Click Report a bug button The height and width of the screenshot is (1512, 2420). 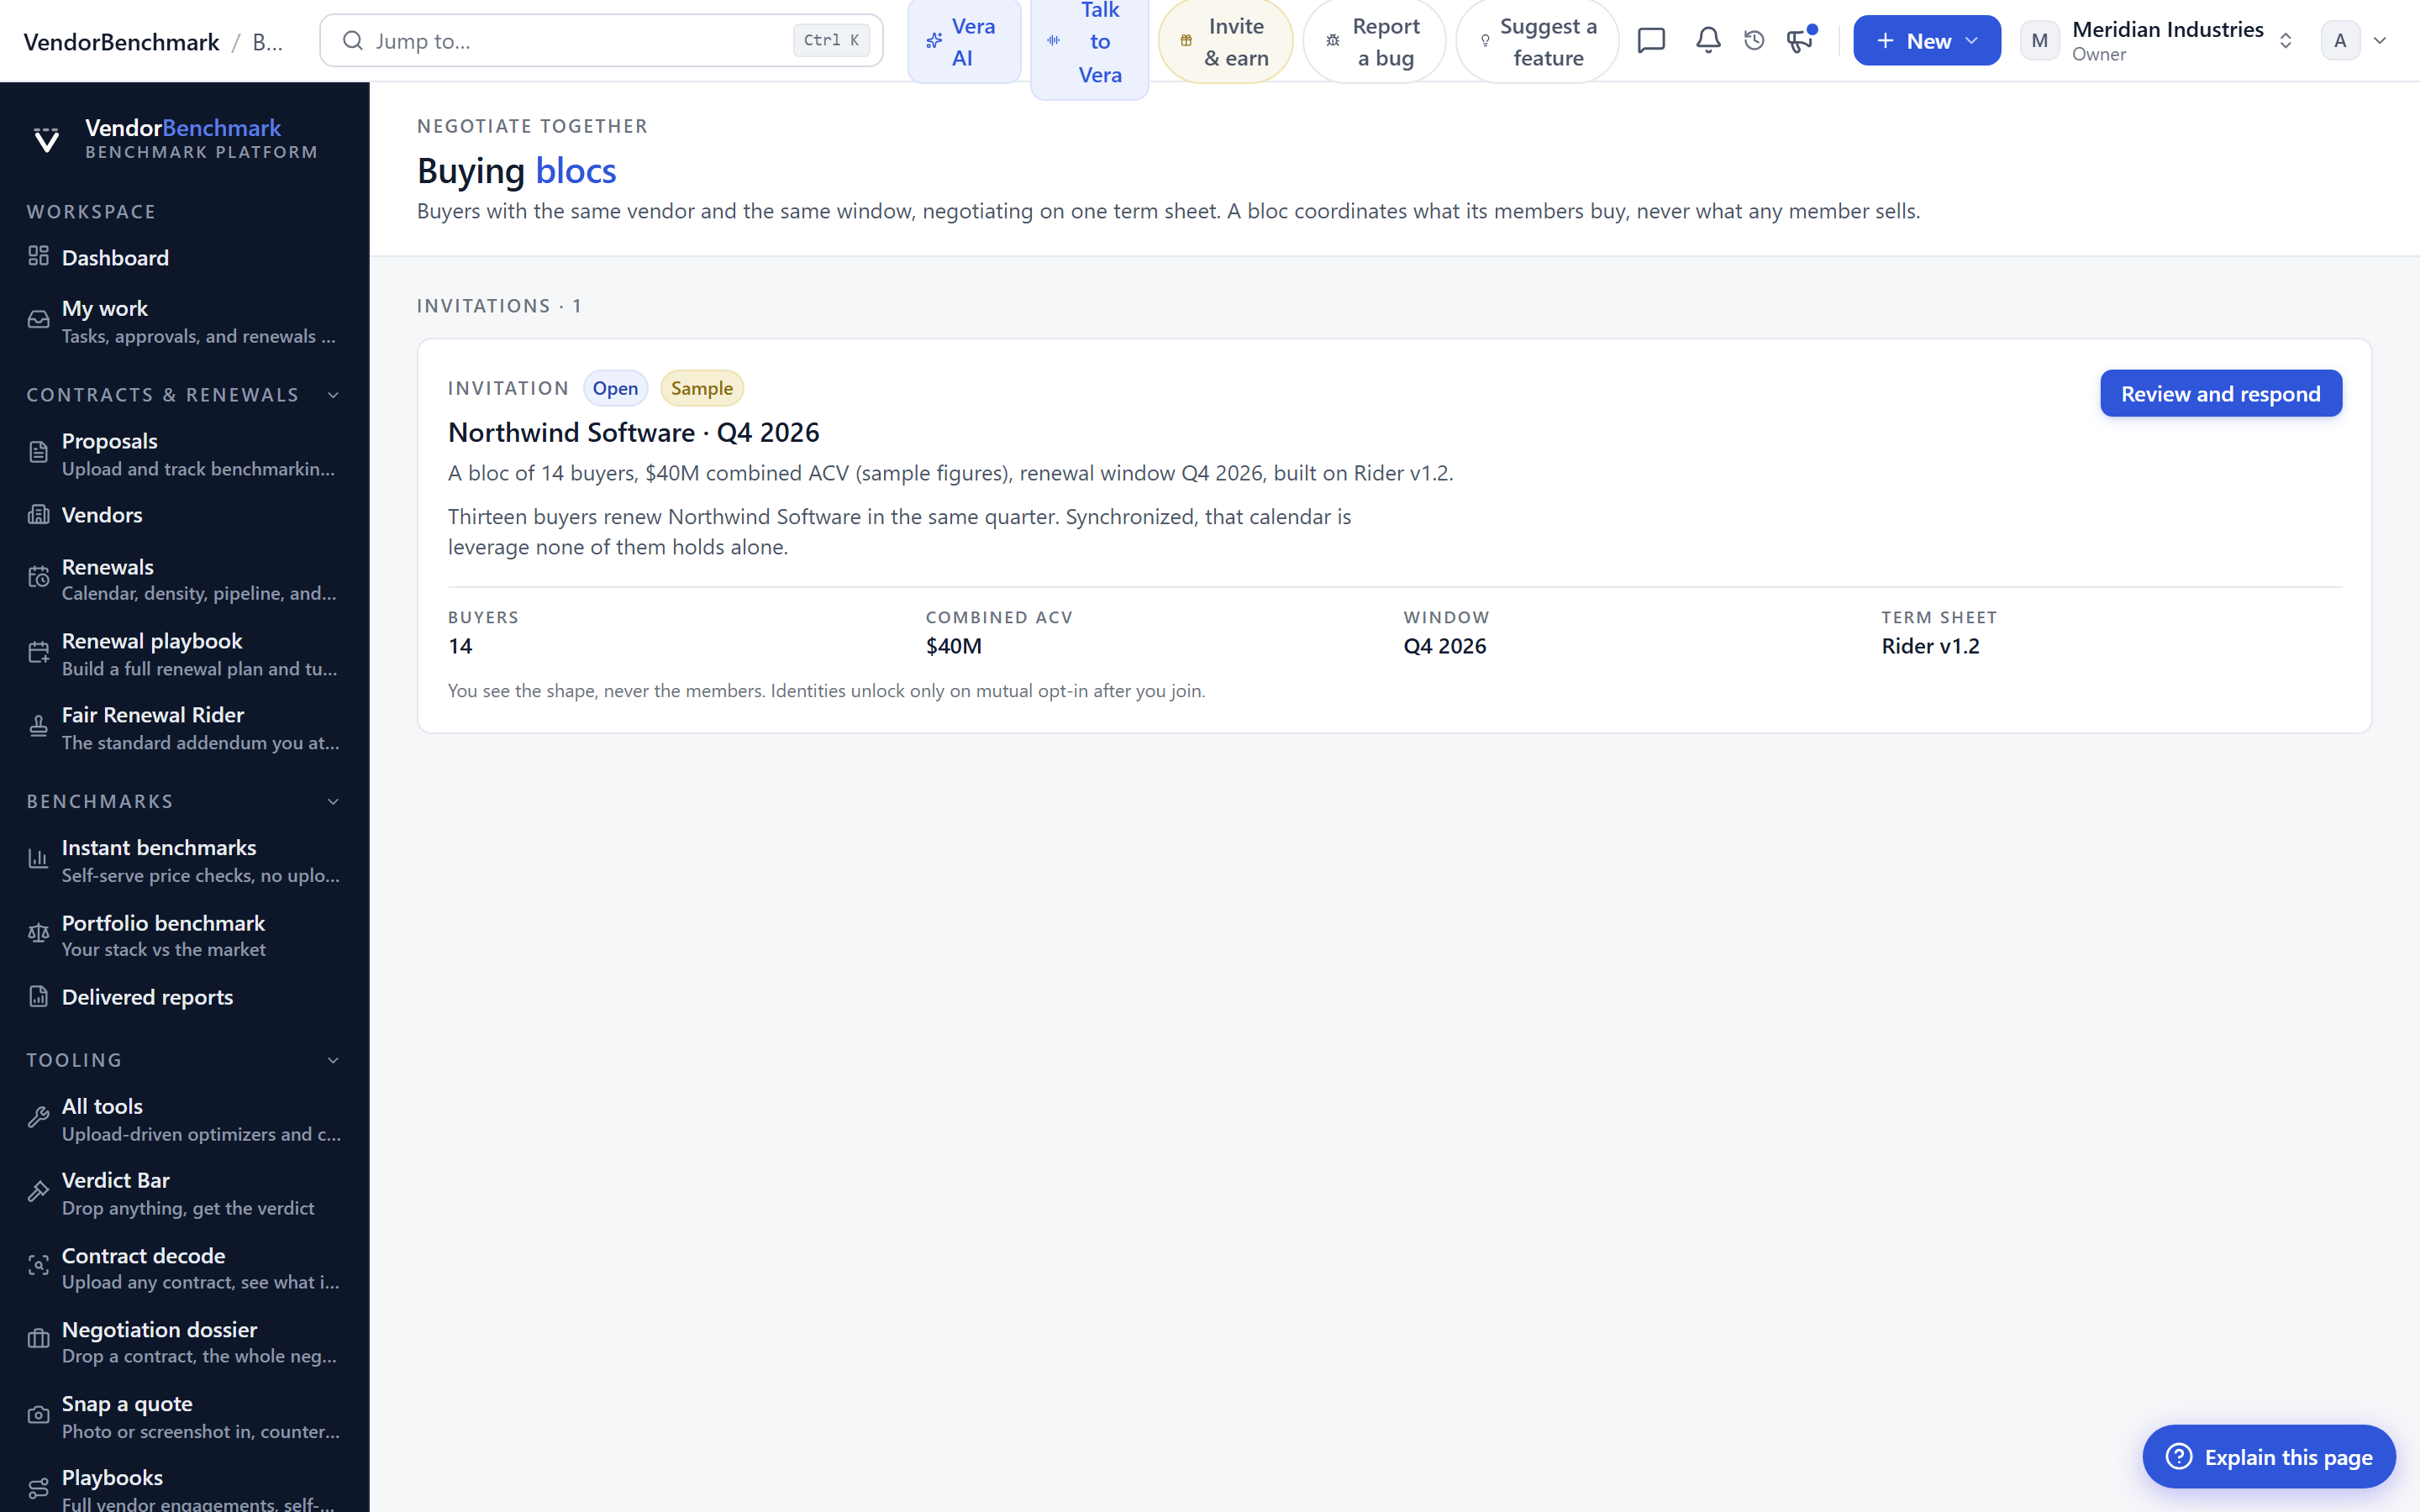(x=1374, y=41)
